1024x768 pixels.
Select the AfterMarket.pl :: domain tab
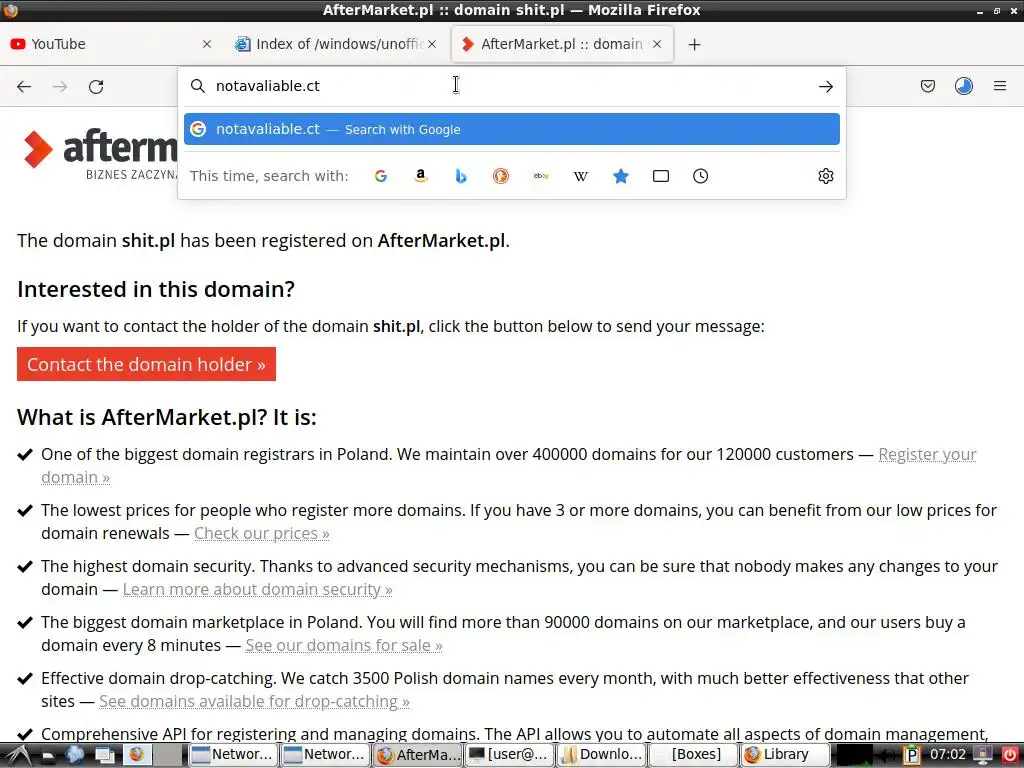pos(562,44)
